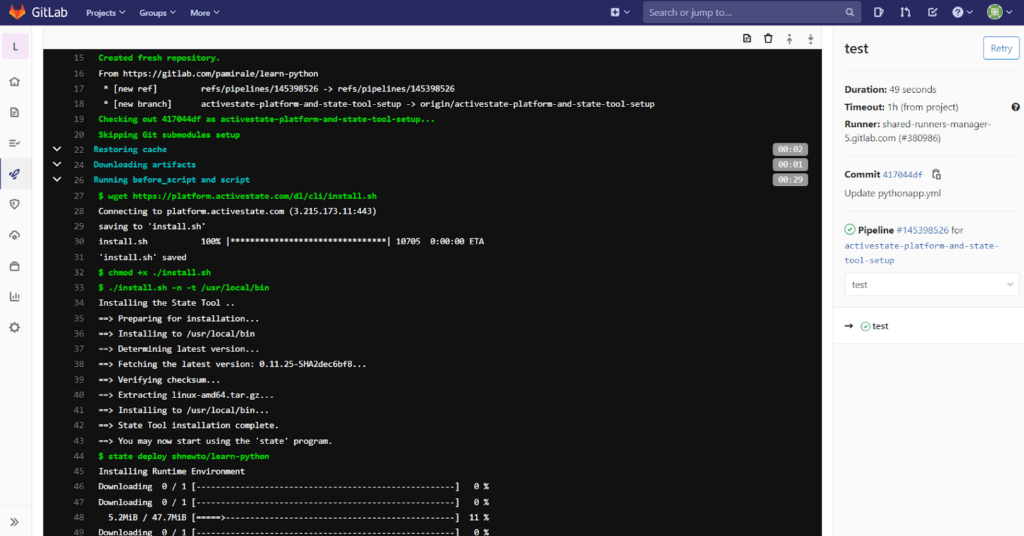Open activestate-platform-and-state-tool-setup branch link

click(921, 253)
